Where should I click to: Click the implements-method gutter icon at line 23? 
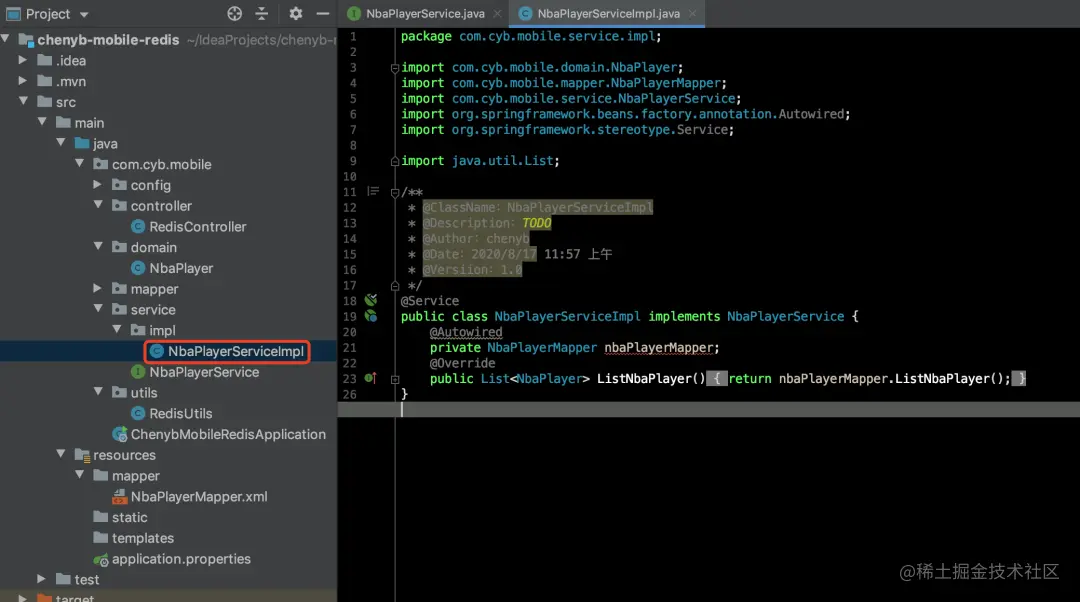(x=371, y=377)
